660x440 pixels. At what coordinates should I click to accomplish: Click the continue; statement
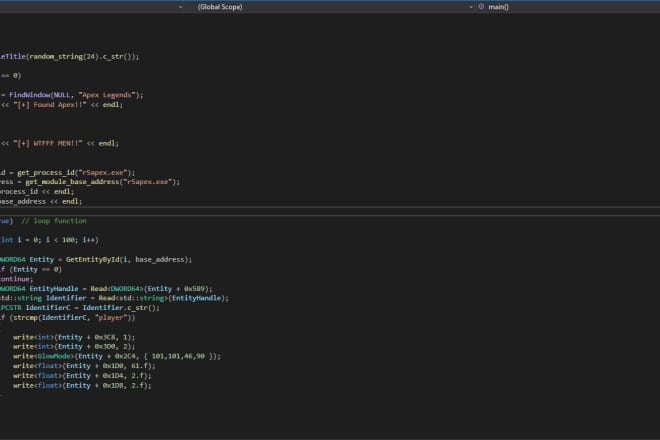click(16, 279)
